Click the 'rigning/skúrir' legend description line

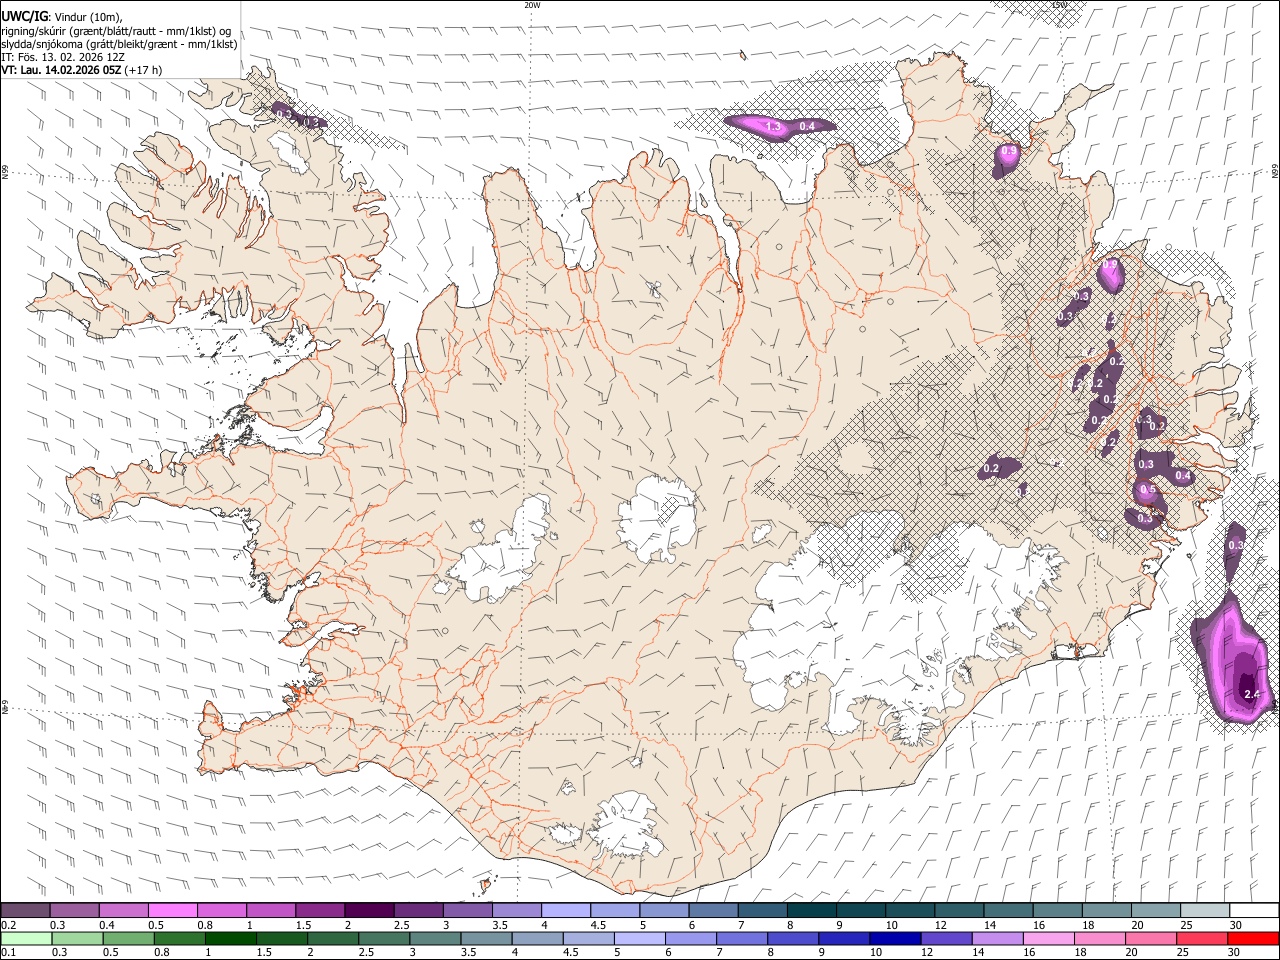[116, 31]
